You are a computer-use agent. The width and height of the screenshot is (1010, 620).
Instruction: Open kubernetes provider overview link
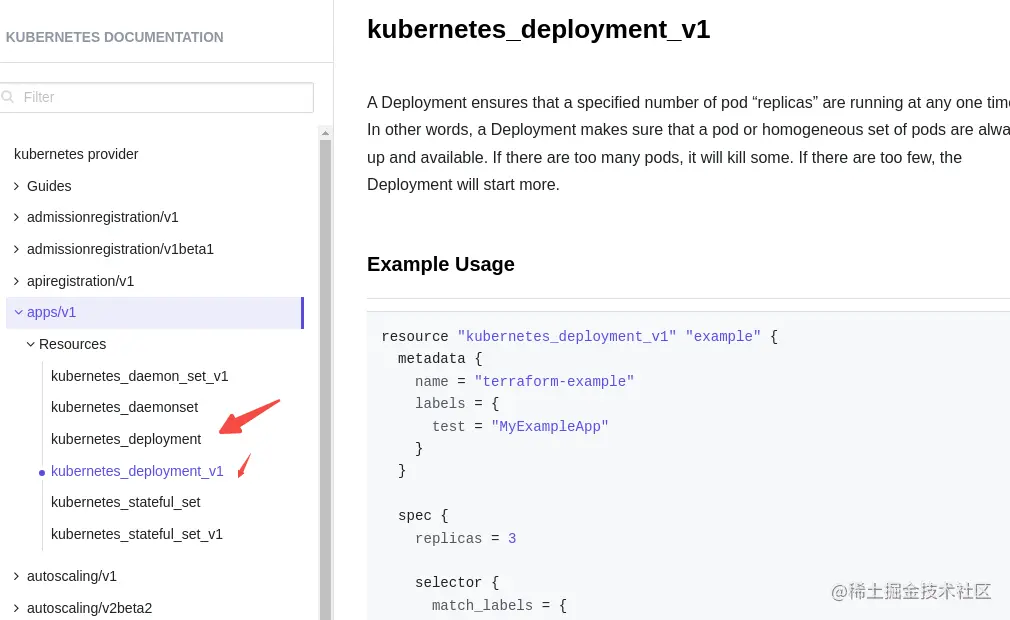coord(76,154)
